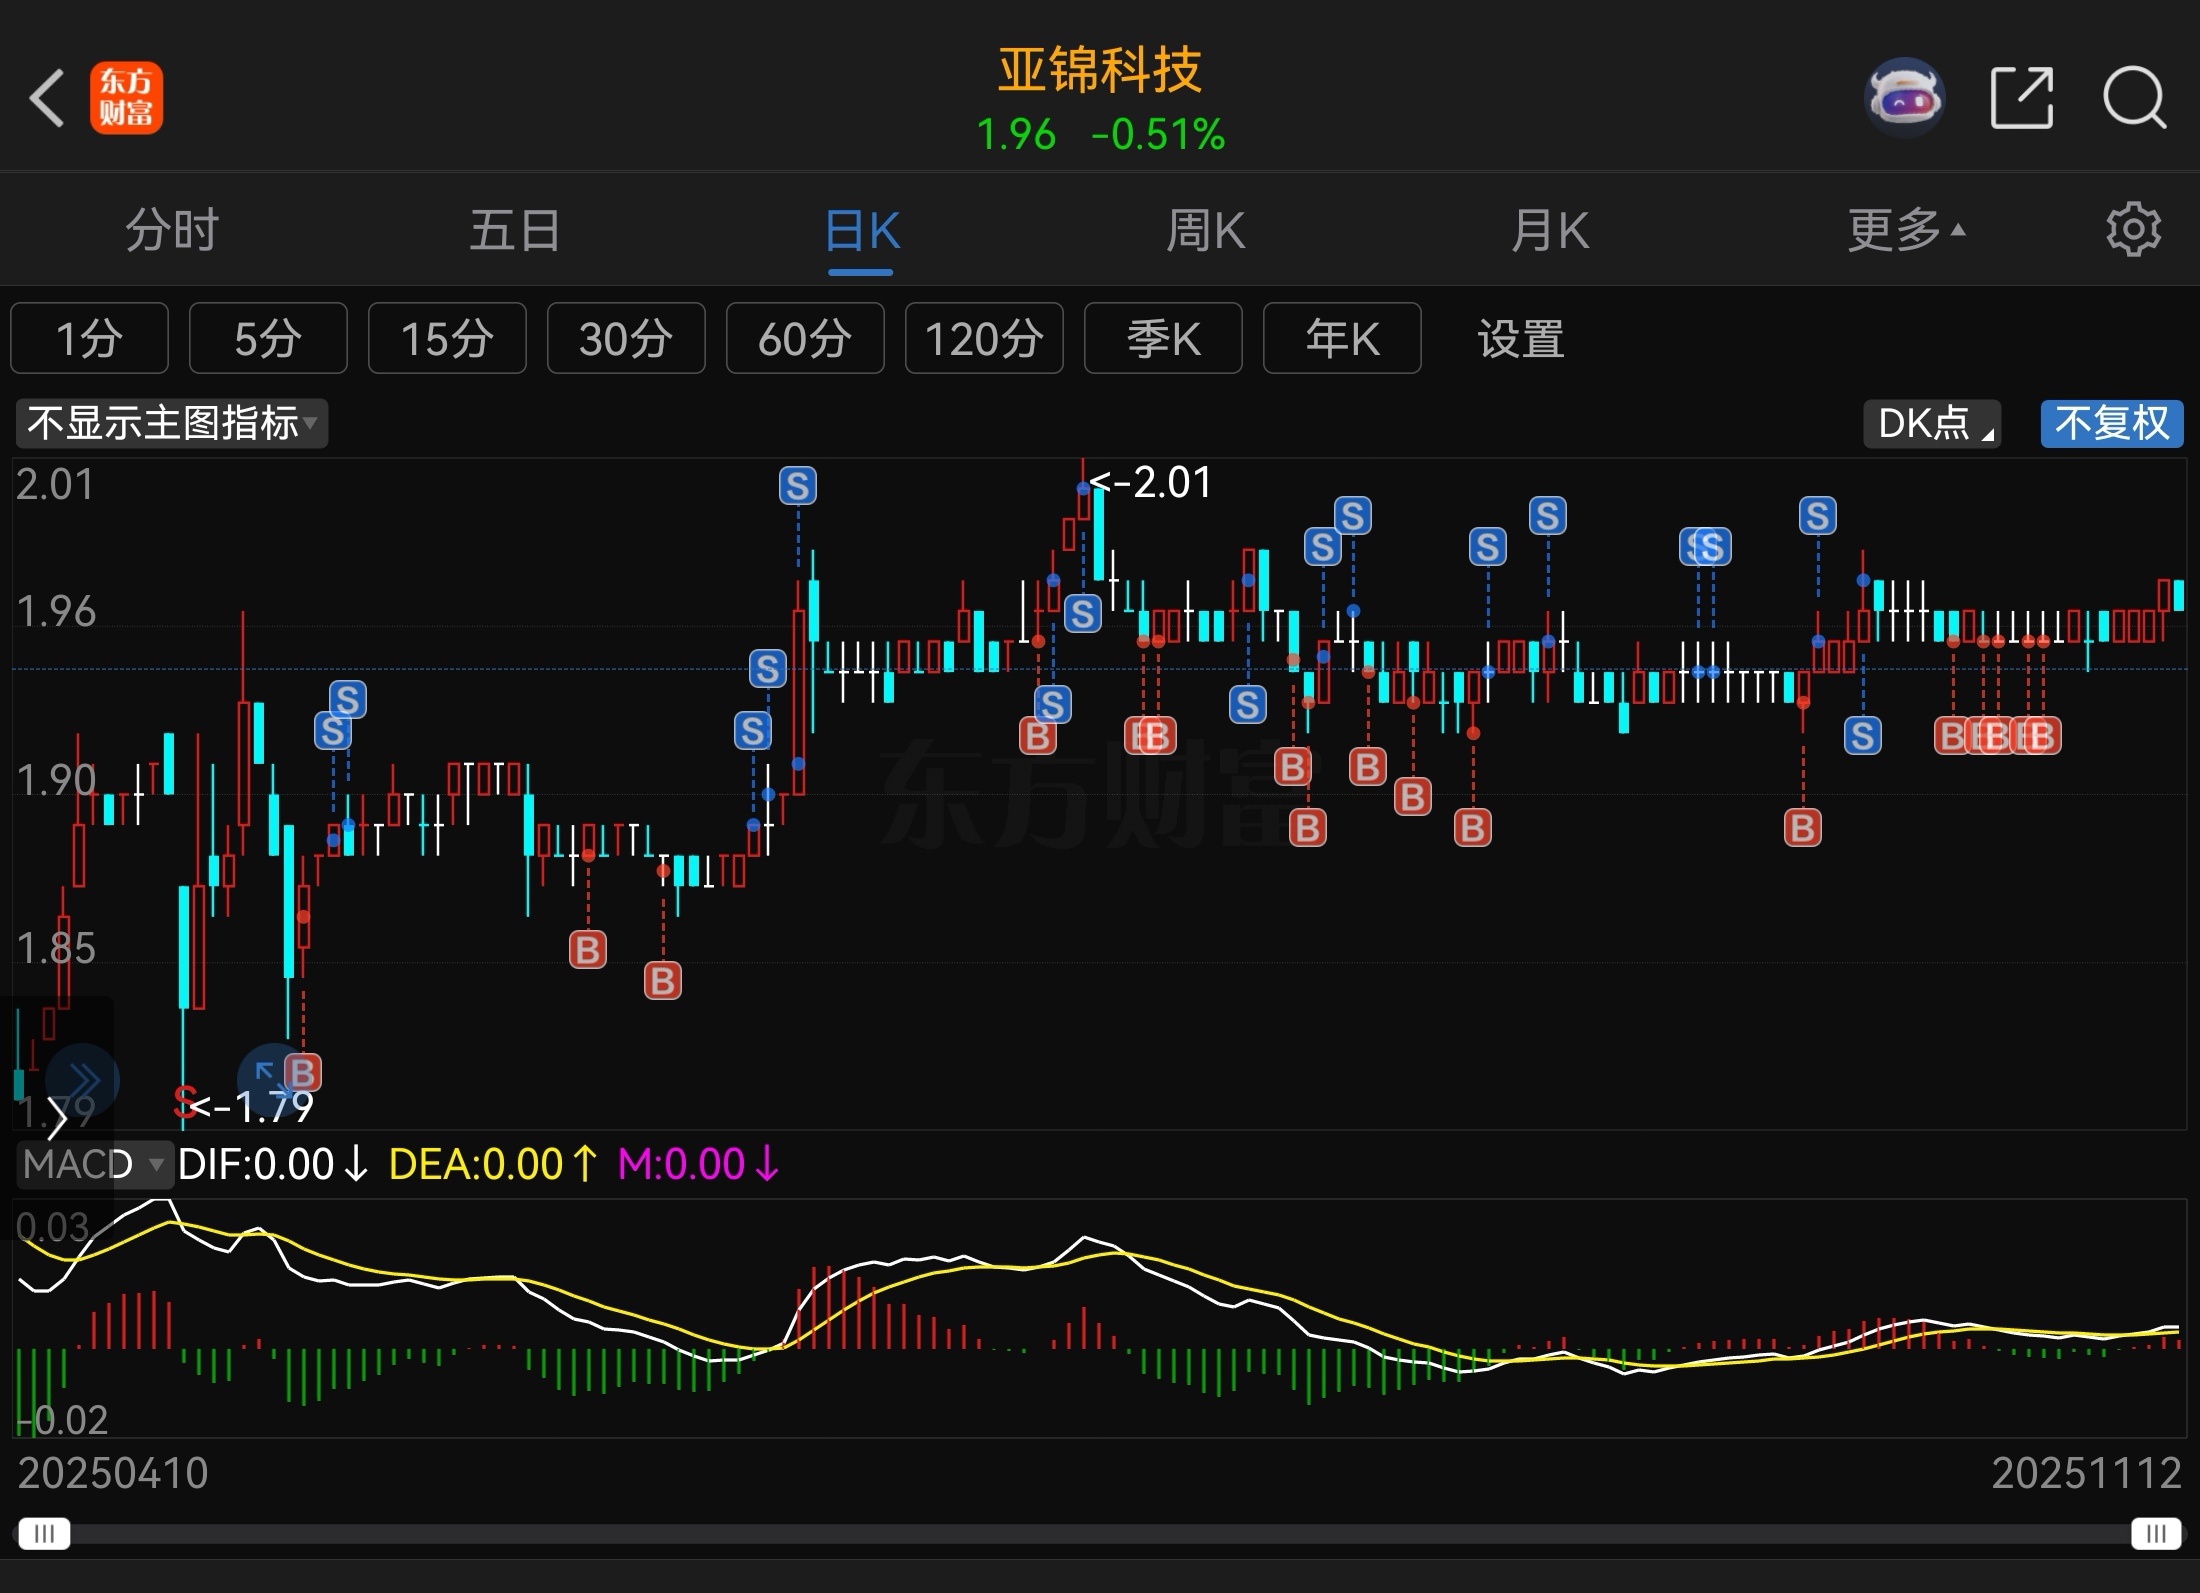This screenshot has width=2200, height=1593.
Task: Open chart settings gear icon
Action: coord(2133,230)
